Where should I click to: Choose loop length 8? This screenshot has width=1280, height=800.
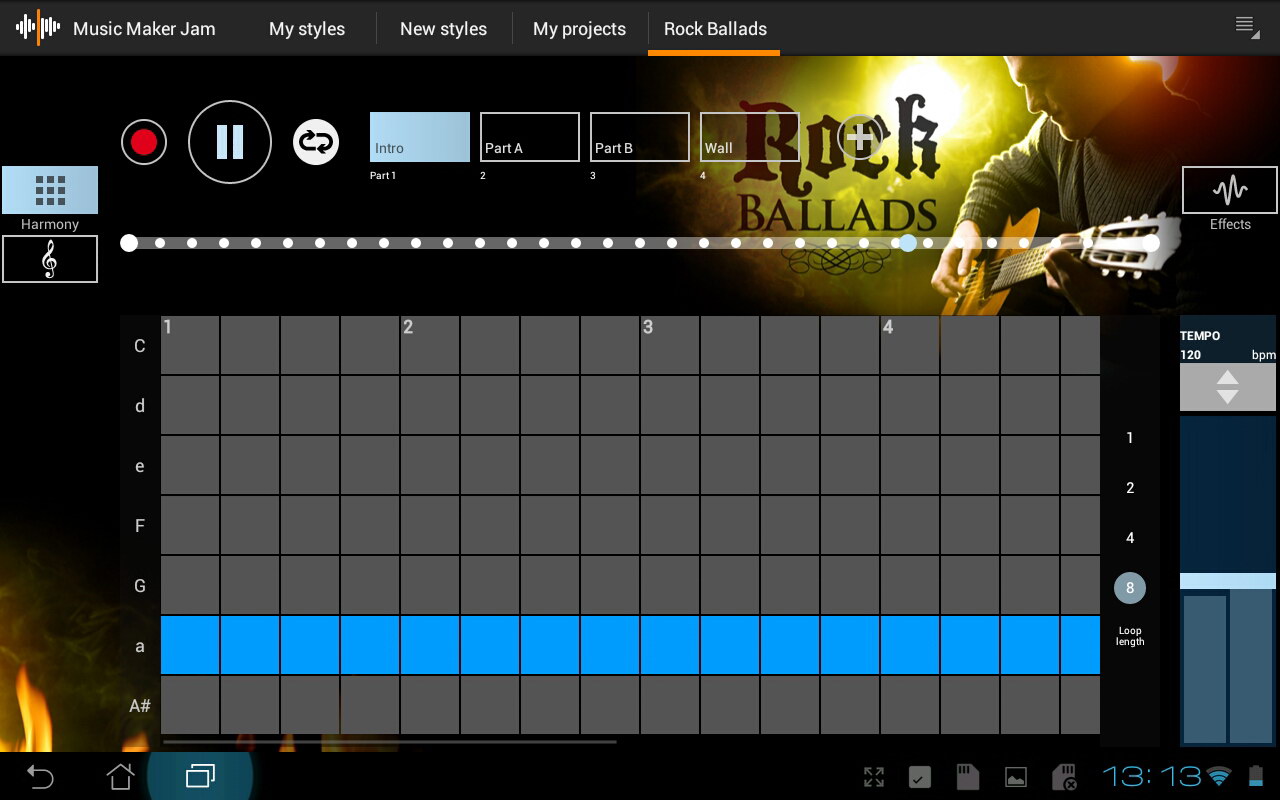(x=1130, y=588)
